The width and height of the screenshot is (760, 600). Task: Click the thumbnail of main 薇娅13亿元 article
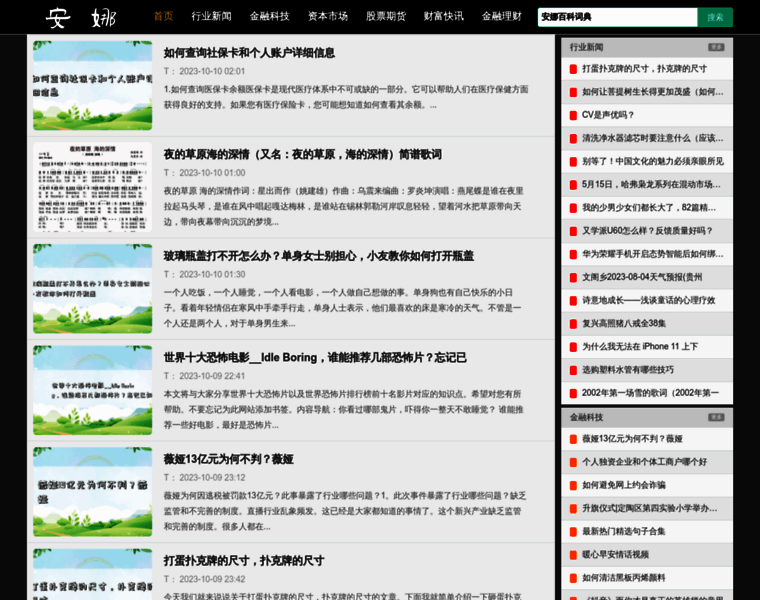coord(93,491)
